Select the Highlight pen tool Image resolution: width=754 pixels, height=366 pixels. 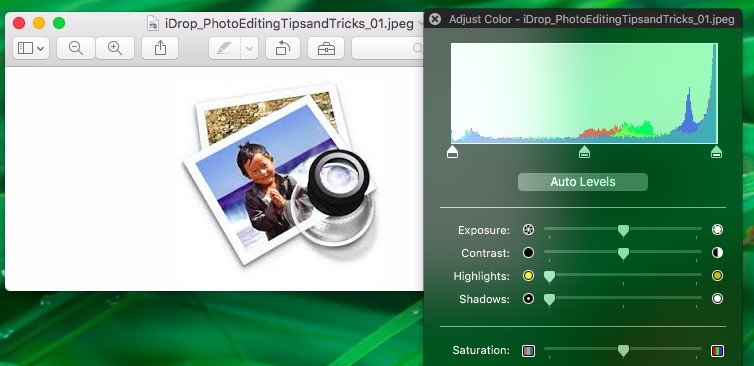pos(225,48)
